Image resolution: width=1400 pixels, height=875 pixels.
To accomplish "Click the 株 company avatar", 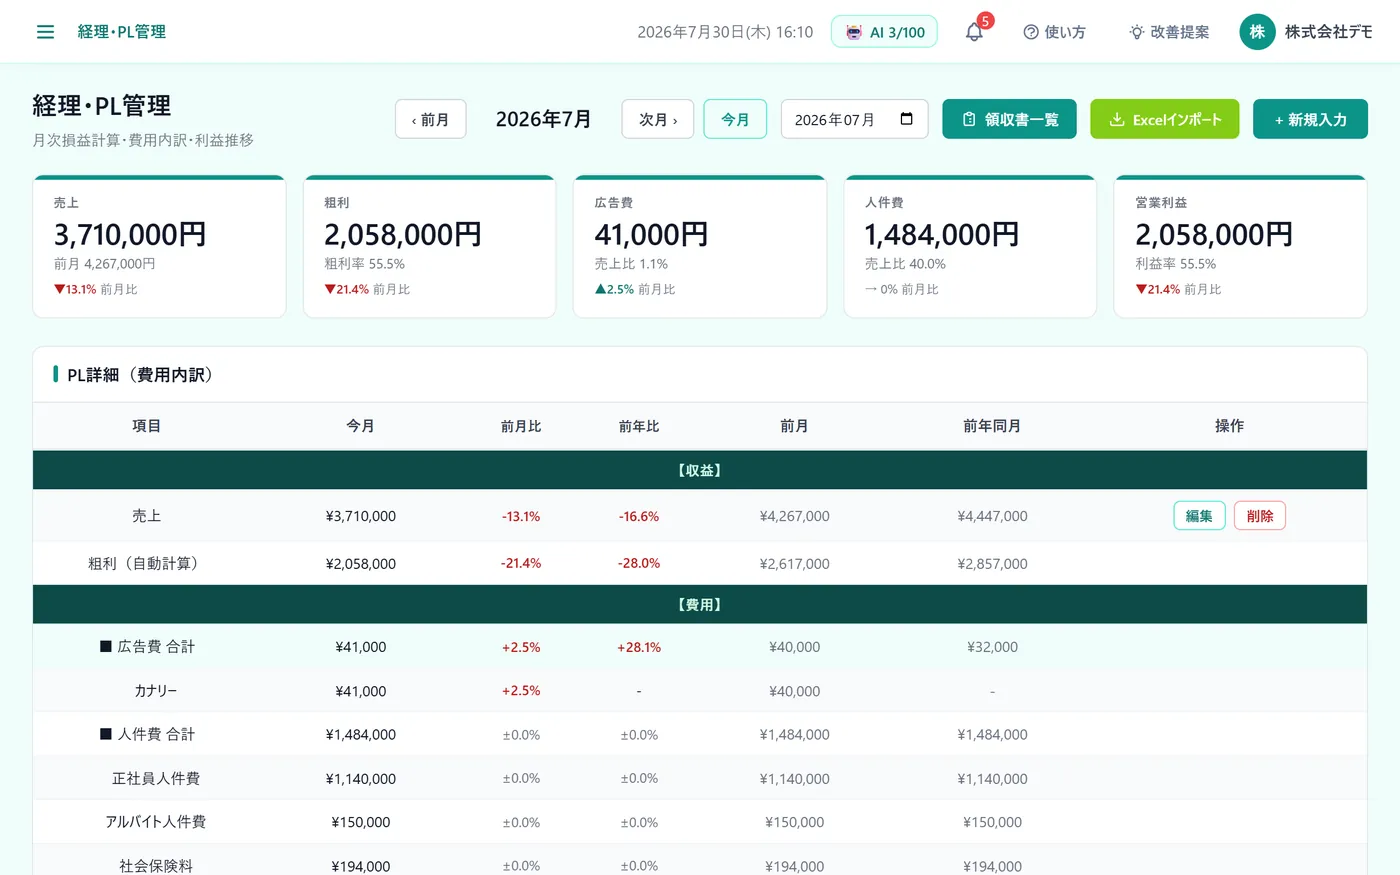I will click(x=1257, y=32).
